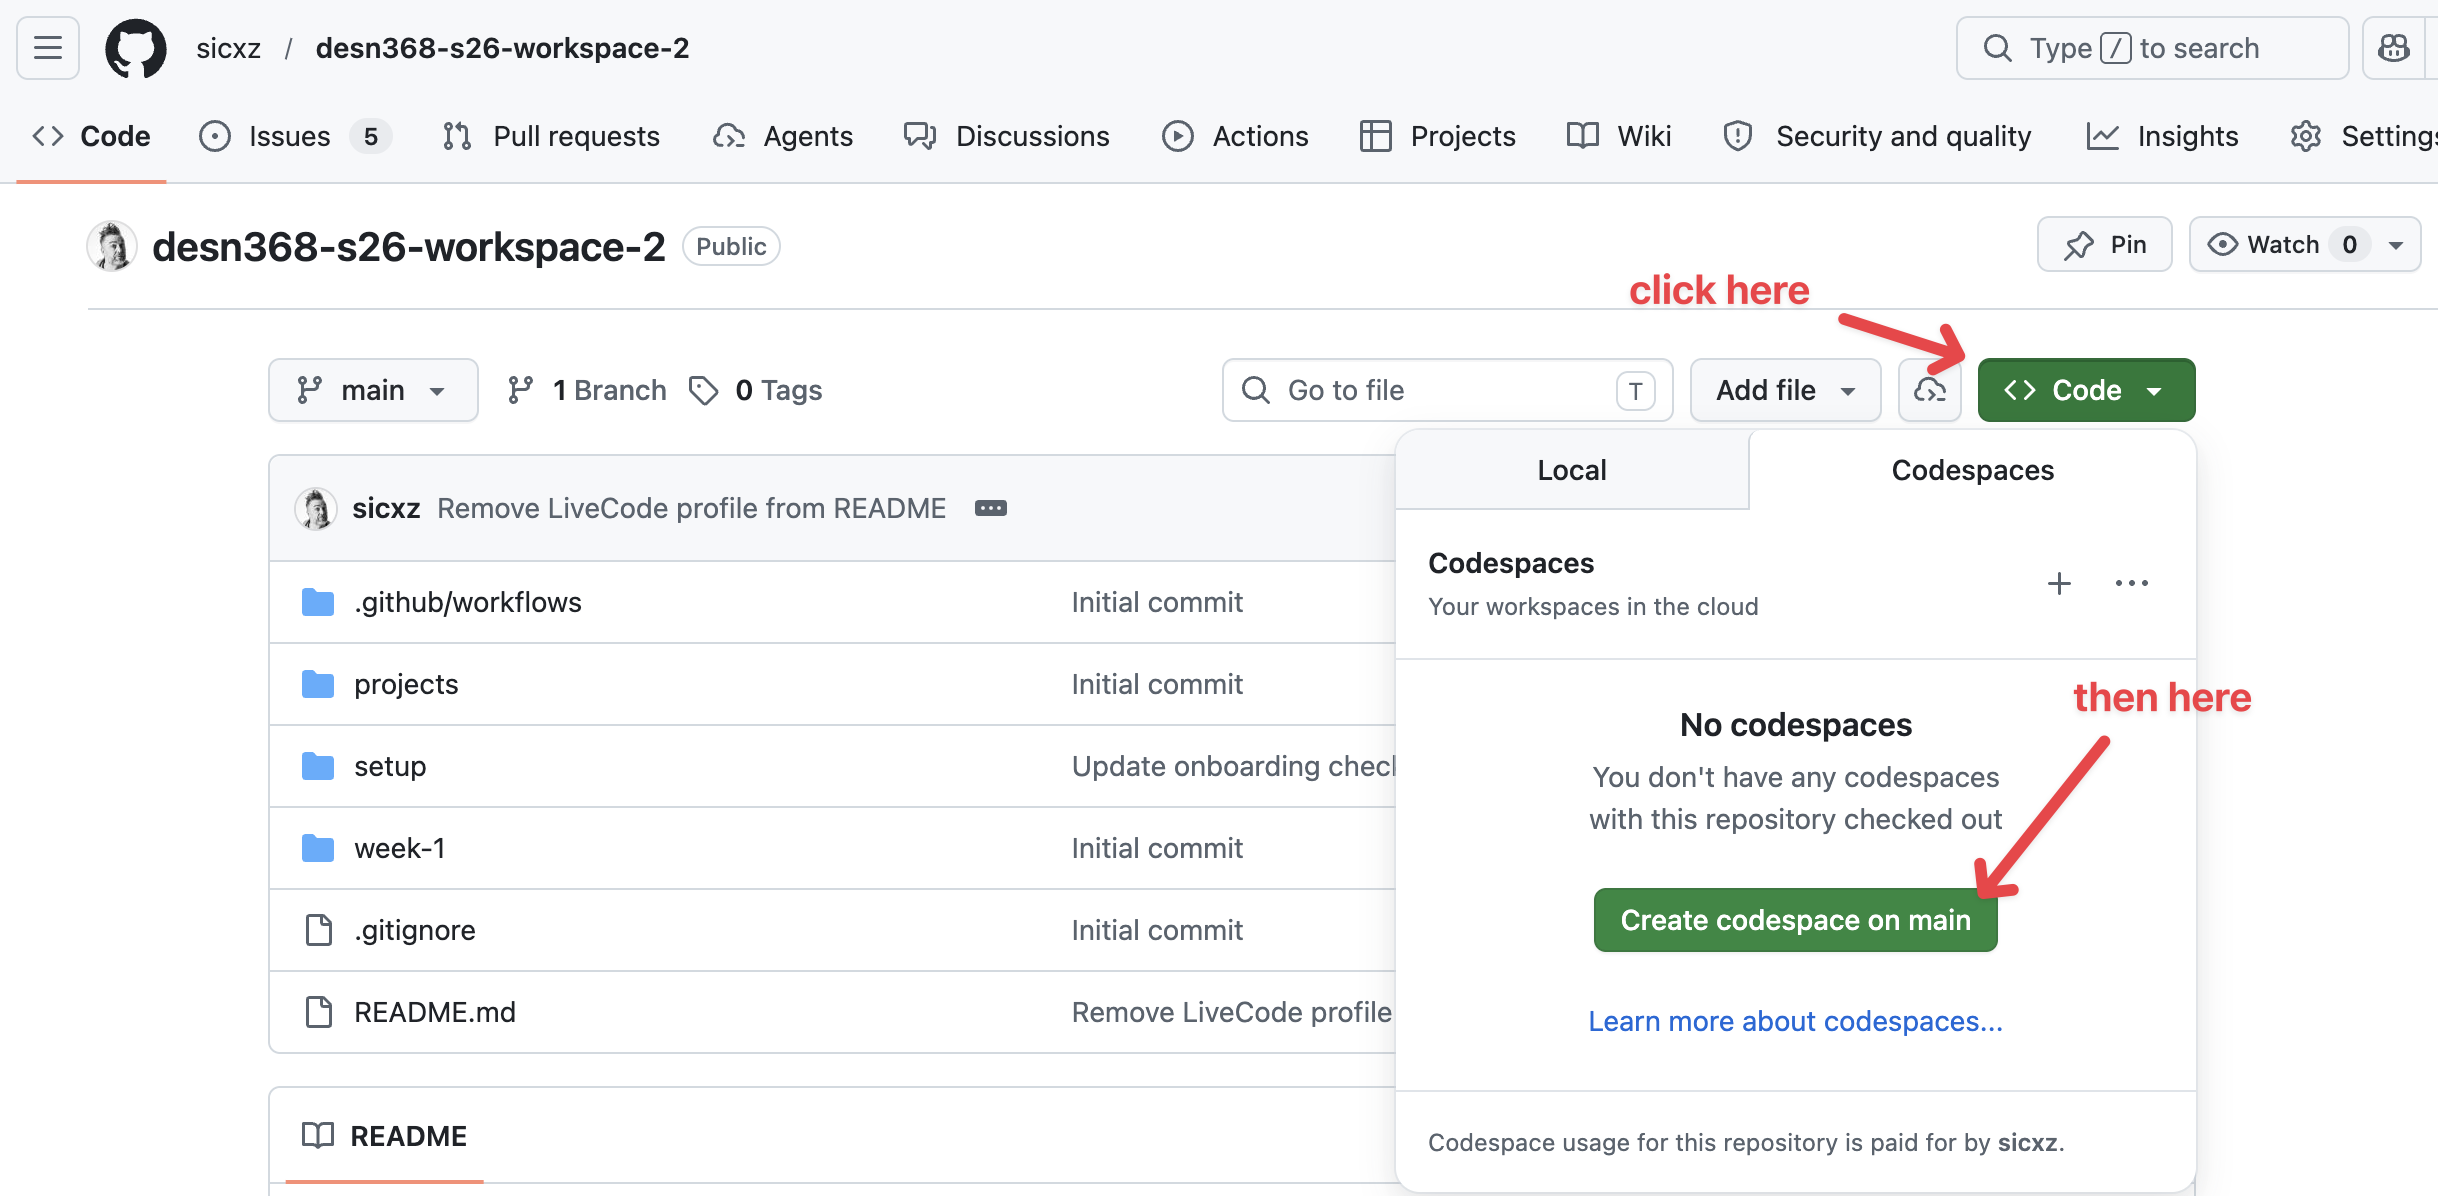This screenshot has width=2438, height=1196.
Task: Expand the Add file dropdown
Action: (x=1785, y=390)
